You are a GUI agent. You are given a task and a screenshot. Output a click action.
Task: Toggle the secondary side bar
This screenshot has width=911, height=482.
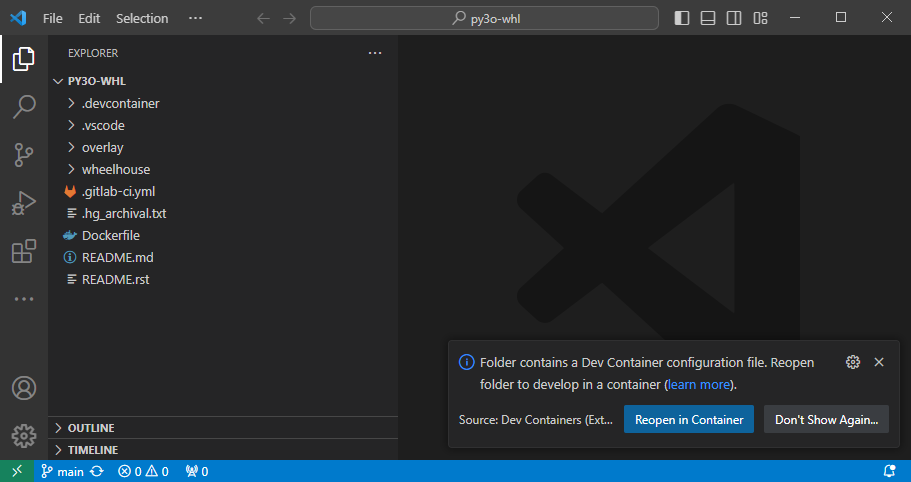click(x=734, y=18)
